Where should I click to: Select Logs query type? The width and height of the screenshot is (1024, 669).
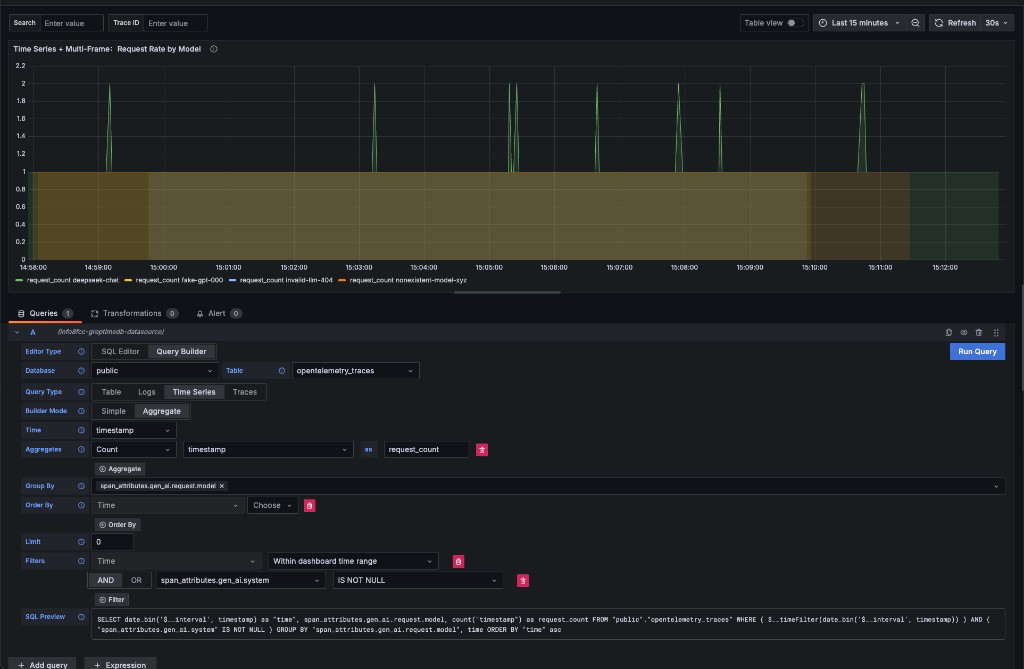click(x=146, y=392)
